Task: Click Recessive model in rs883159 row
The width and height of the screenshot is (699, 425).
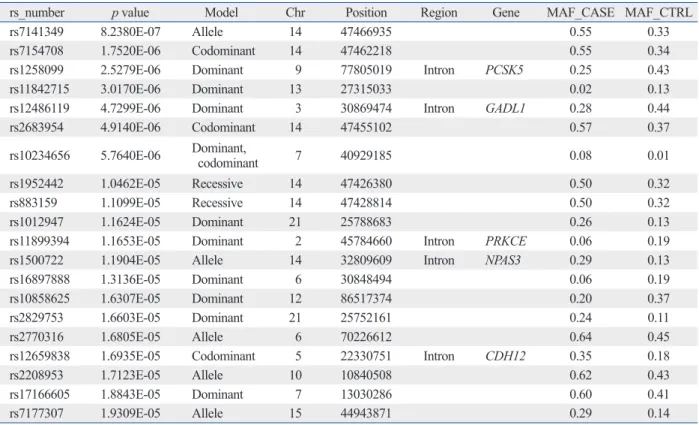Action: pyautogui.click(x=218, y=203)
